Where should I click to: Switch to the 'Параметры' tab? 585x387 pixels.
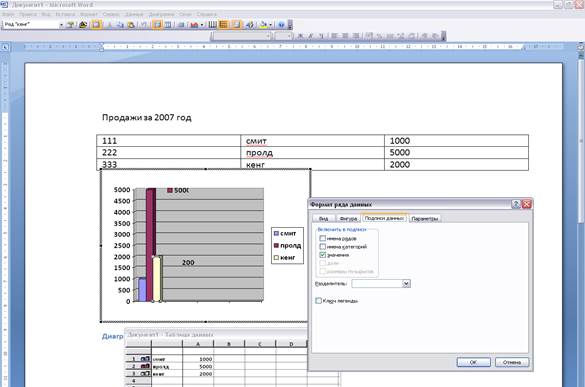coord(425,219)
